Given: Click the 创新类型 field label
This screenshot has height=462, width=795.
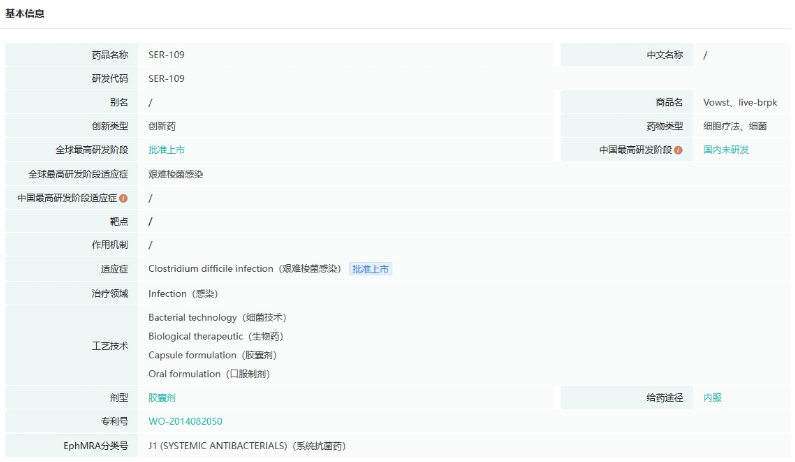Looking at the screenshot, I should pyautogui.click(x=110, y=126).
